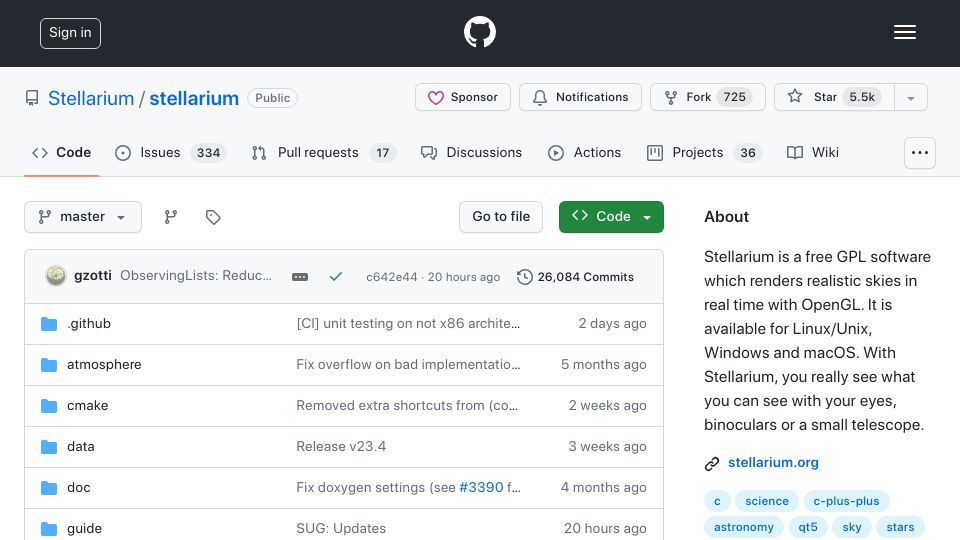Open the Notifications button
The image size is (960, 540).
[580, 97]
